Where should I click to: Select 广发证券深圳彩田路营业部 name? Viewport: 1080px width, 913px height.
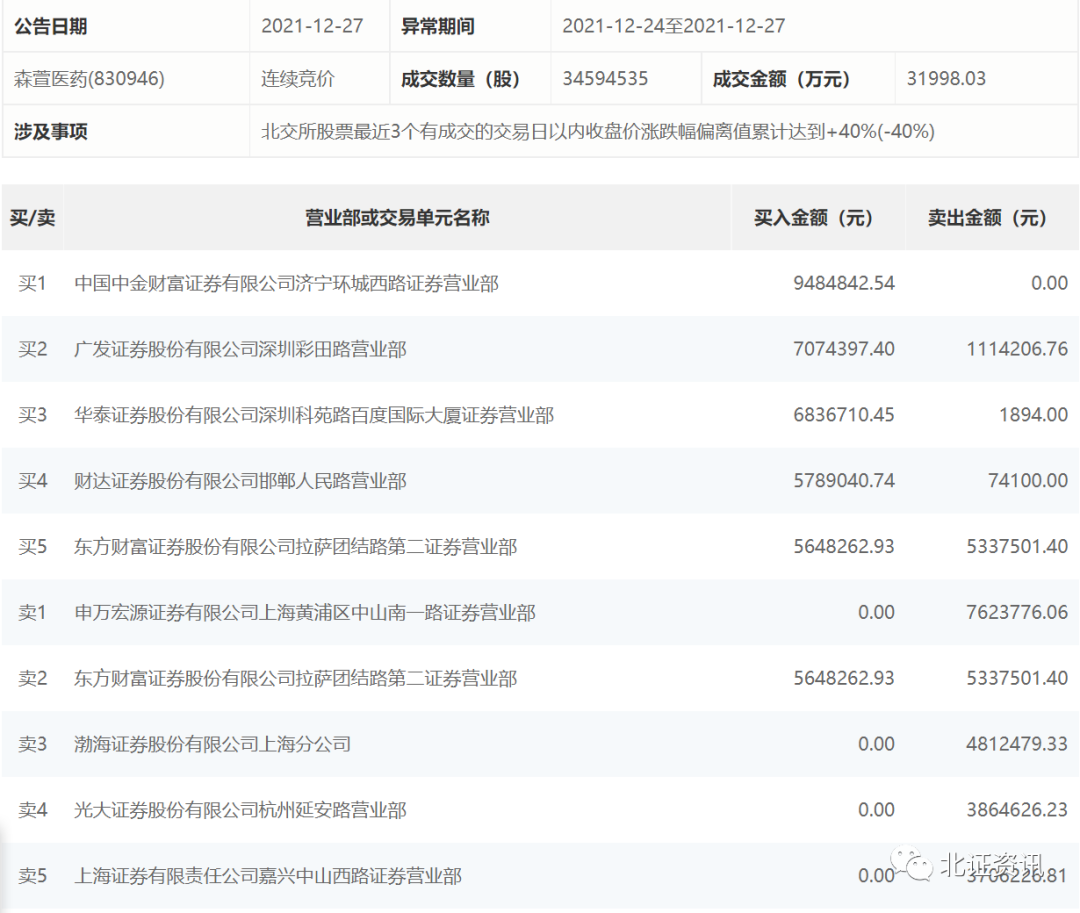pyautogui.click(x=240, y=349)
